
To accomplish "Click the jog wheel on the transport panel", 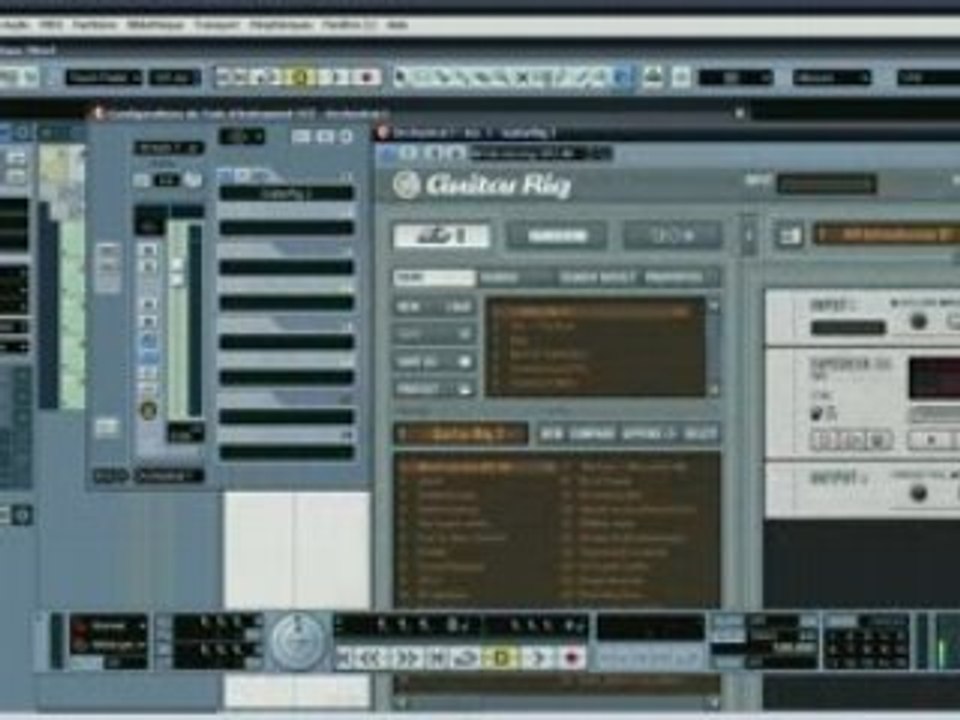I will click(298, 642).
